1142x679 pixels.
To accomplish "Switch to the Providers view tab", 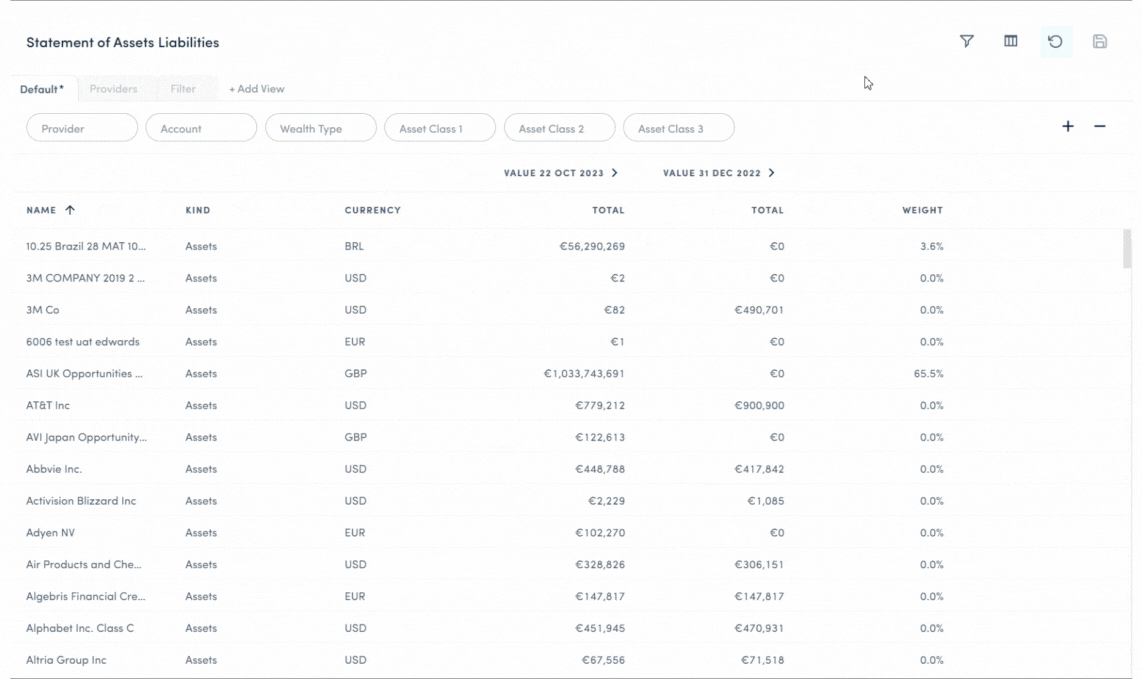I will [x=113, y=89].
